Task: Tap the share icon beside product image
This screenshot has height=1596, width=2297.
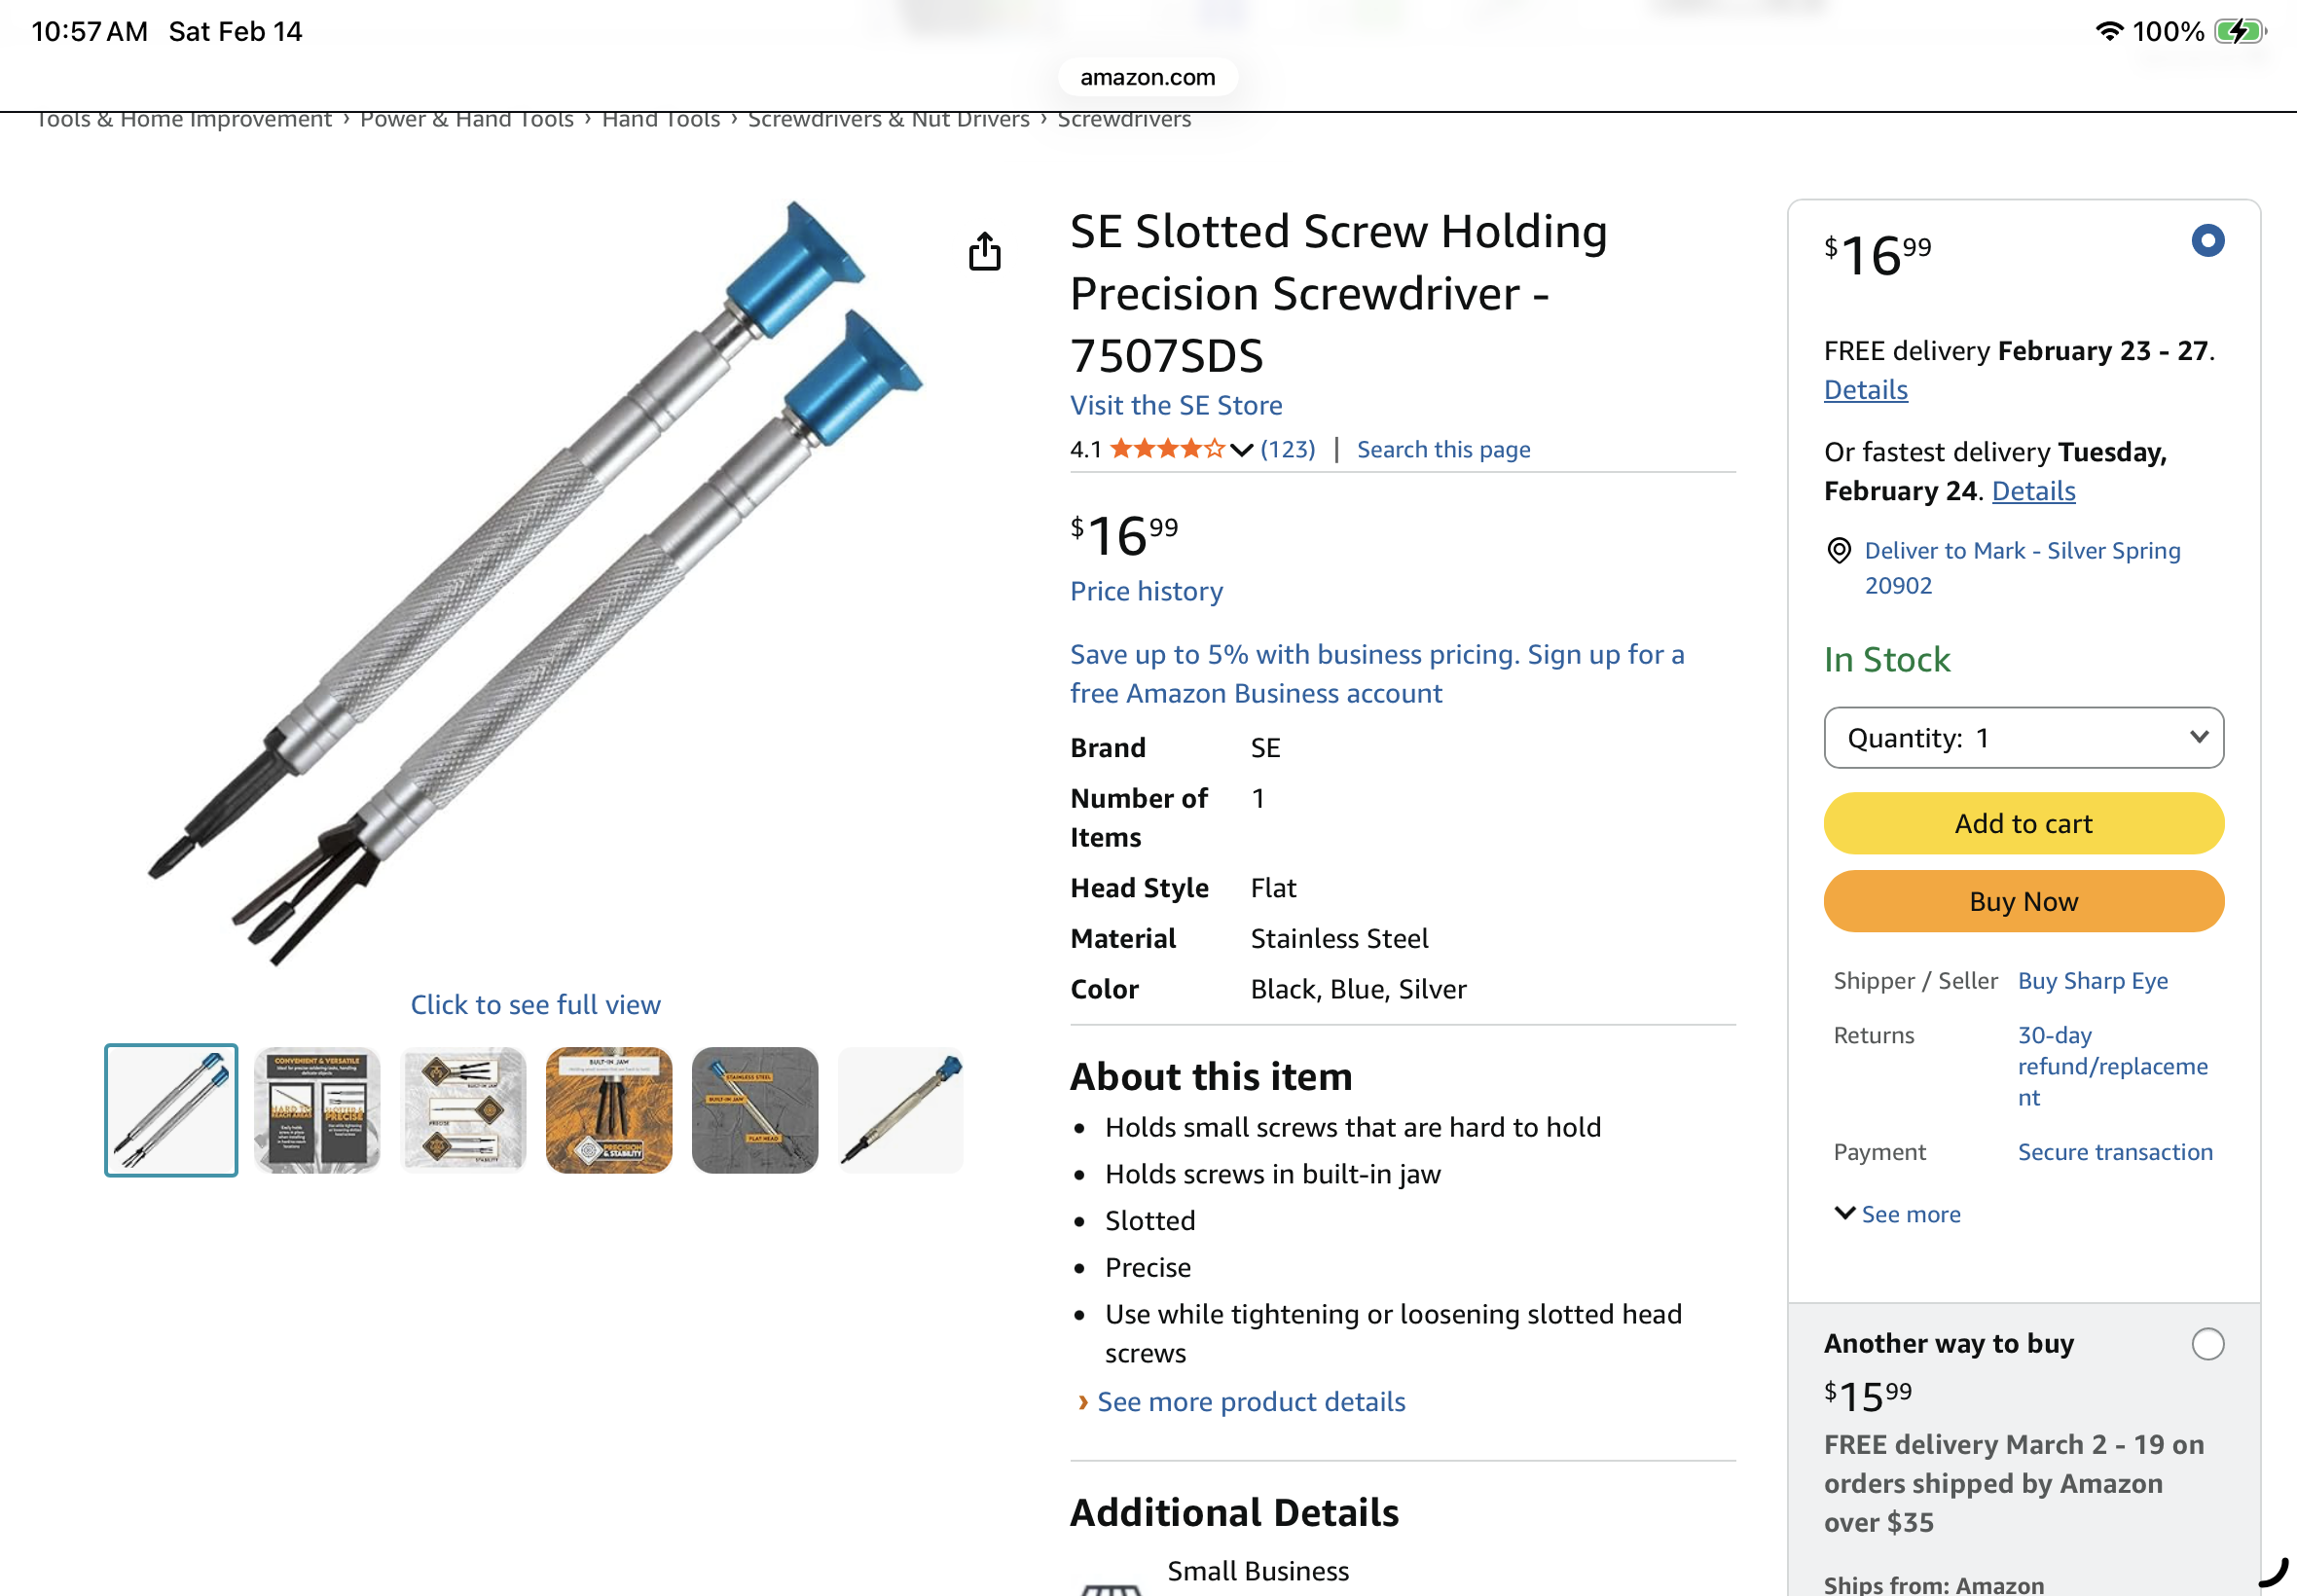Action: (x=984, y=252)
